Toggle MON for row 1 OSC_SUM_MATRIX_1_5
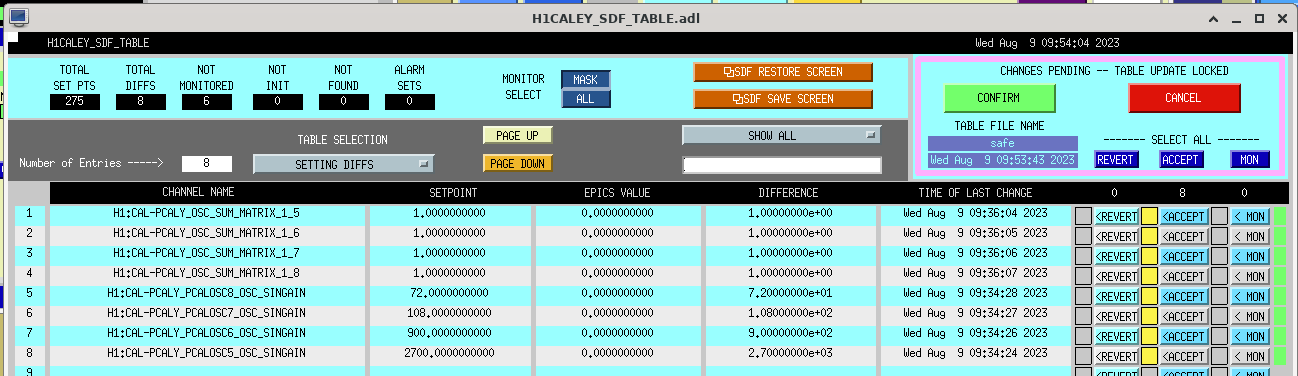 pos(1250,216)
